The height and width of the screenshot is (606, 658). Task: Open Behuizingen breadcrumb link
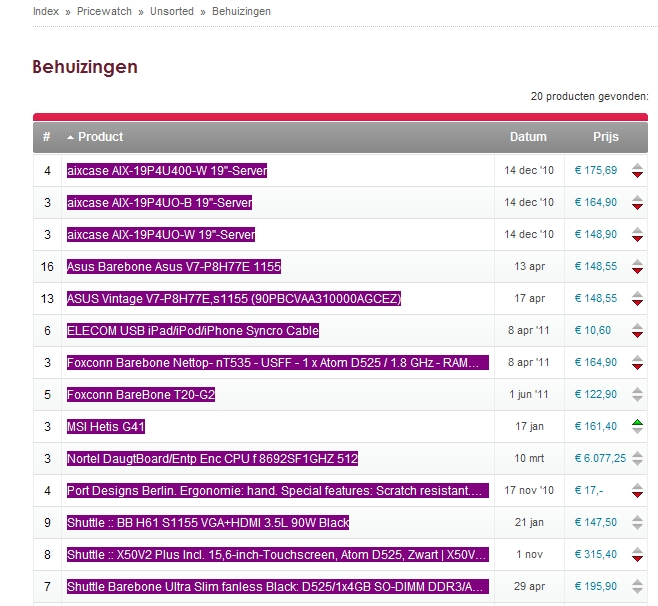(241, 11)
